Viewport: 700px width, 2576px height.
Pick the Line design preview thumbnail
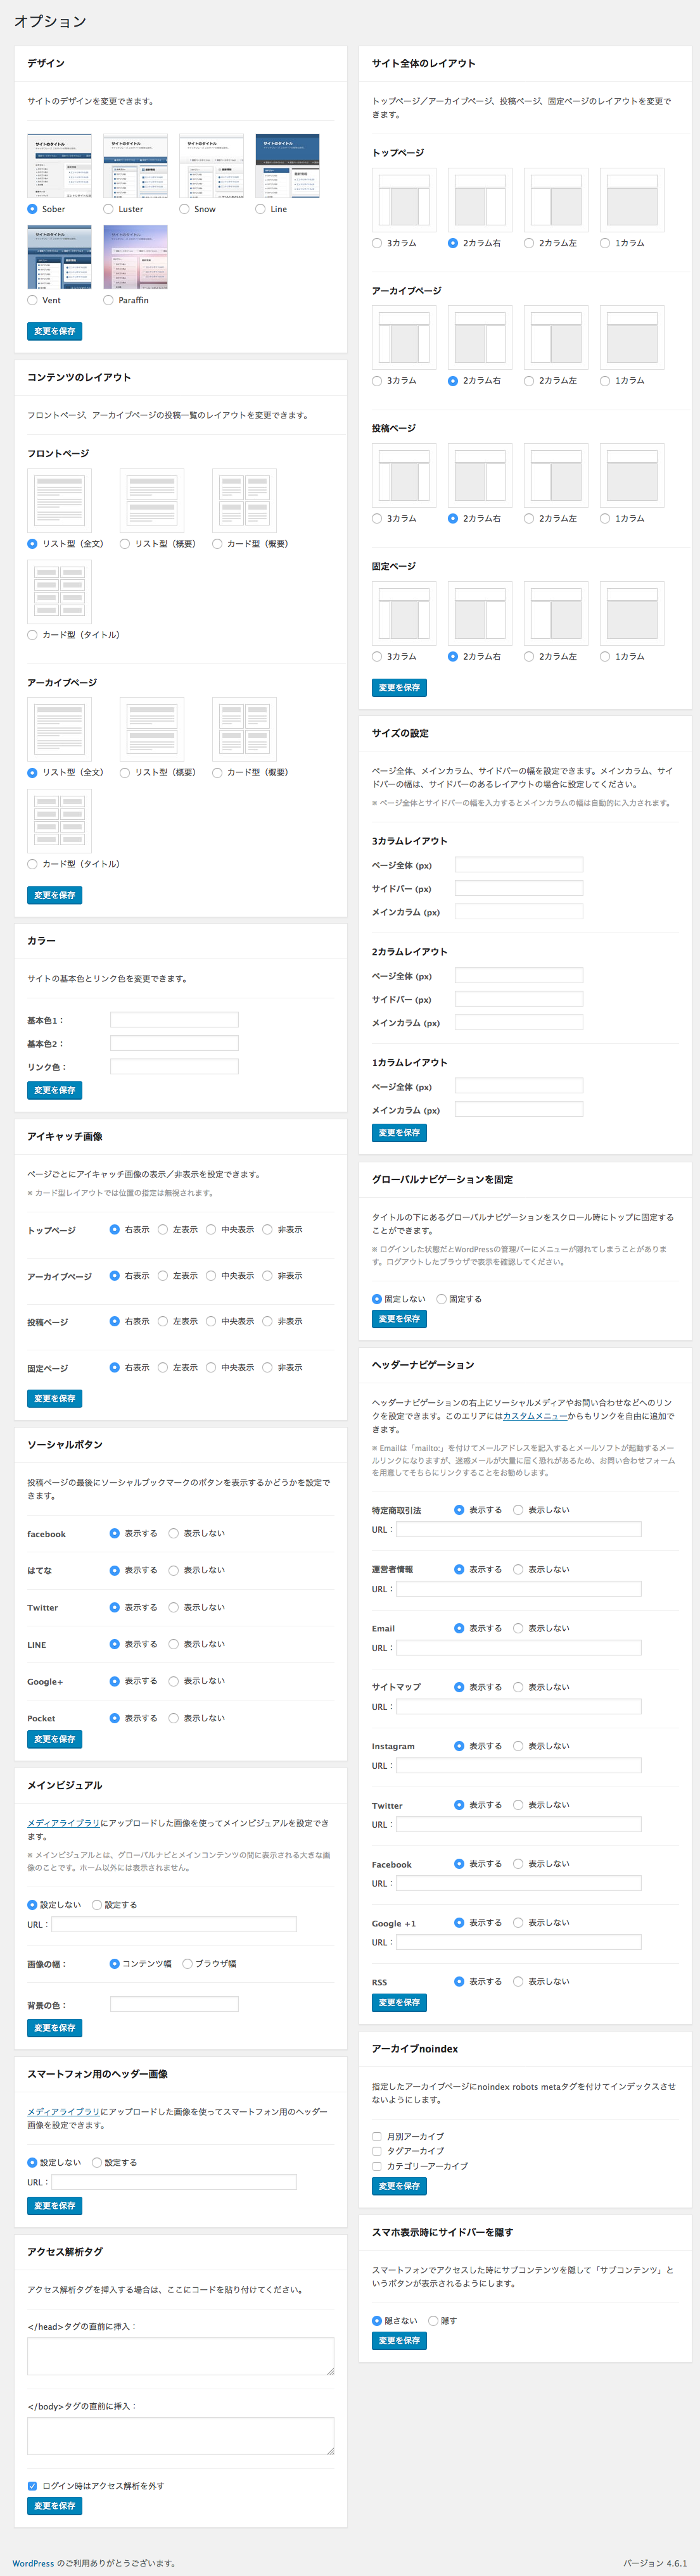pyautogui.click(x=287, y=166)
